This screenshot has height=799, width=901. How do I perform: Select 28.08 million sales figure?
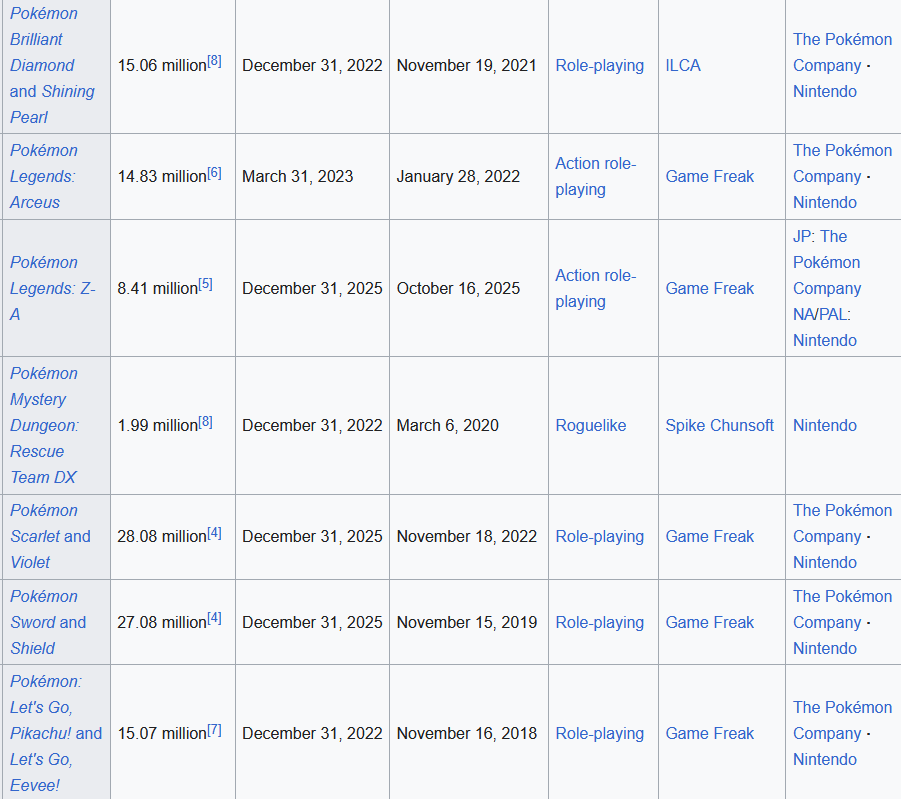point(162,536)
